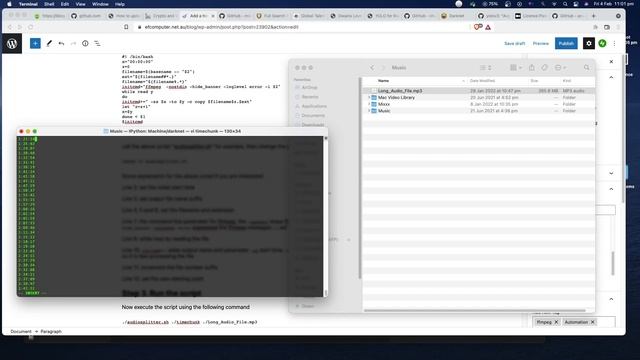Close the editor settings sidebar
The width and height of the screenshot is (640, 360).
tap(611, 62)
